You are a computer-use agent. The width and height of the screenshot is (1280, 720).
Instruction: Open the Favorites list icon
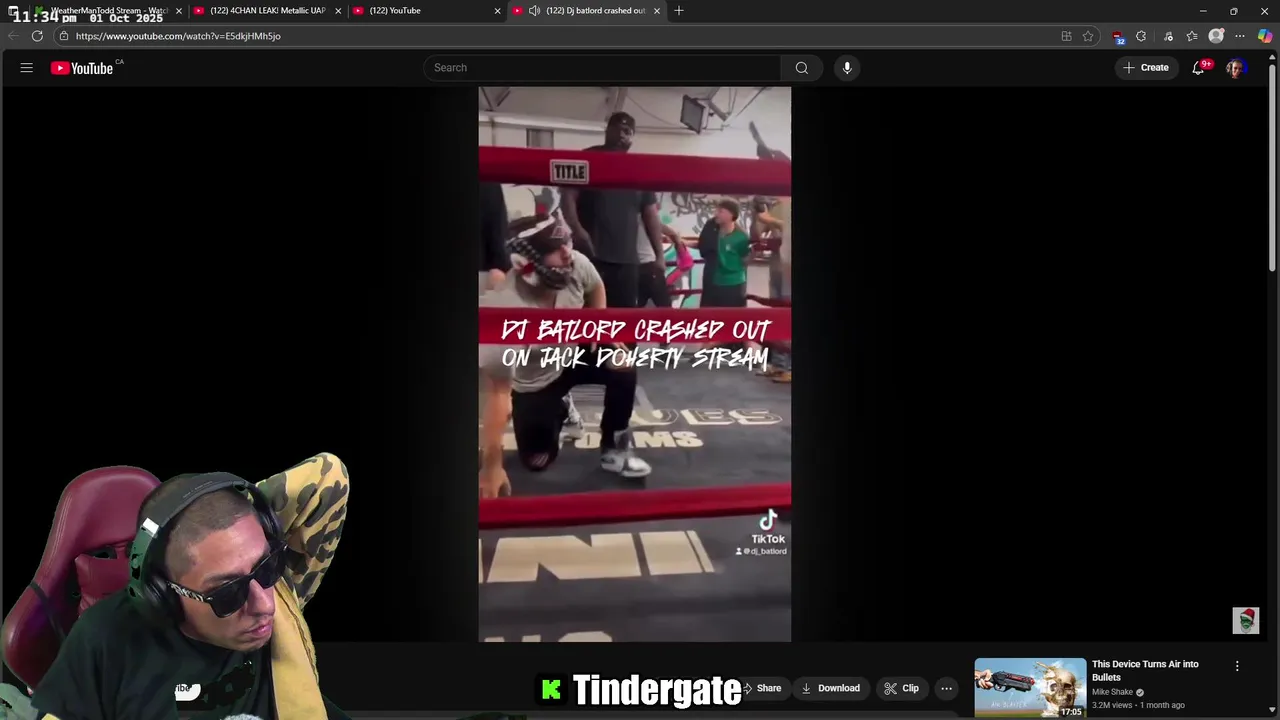point(1192,36)
